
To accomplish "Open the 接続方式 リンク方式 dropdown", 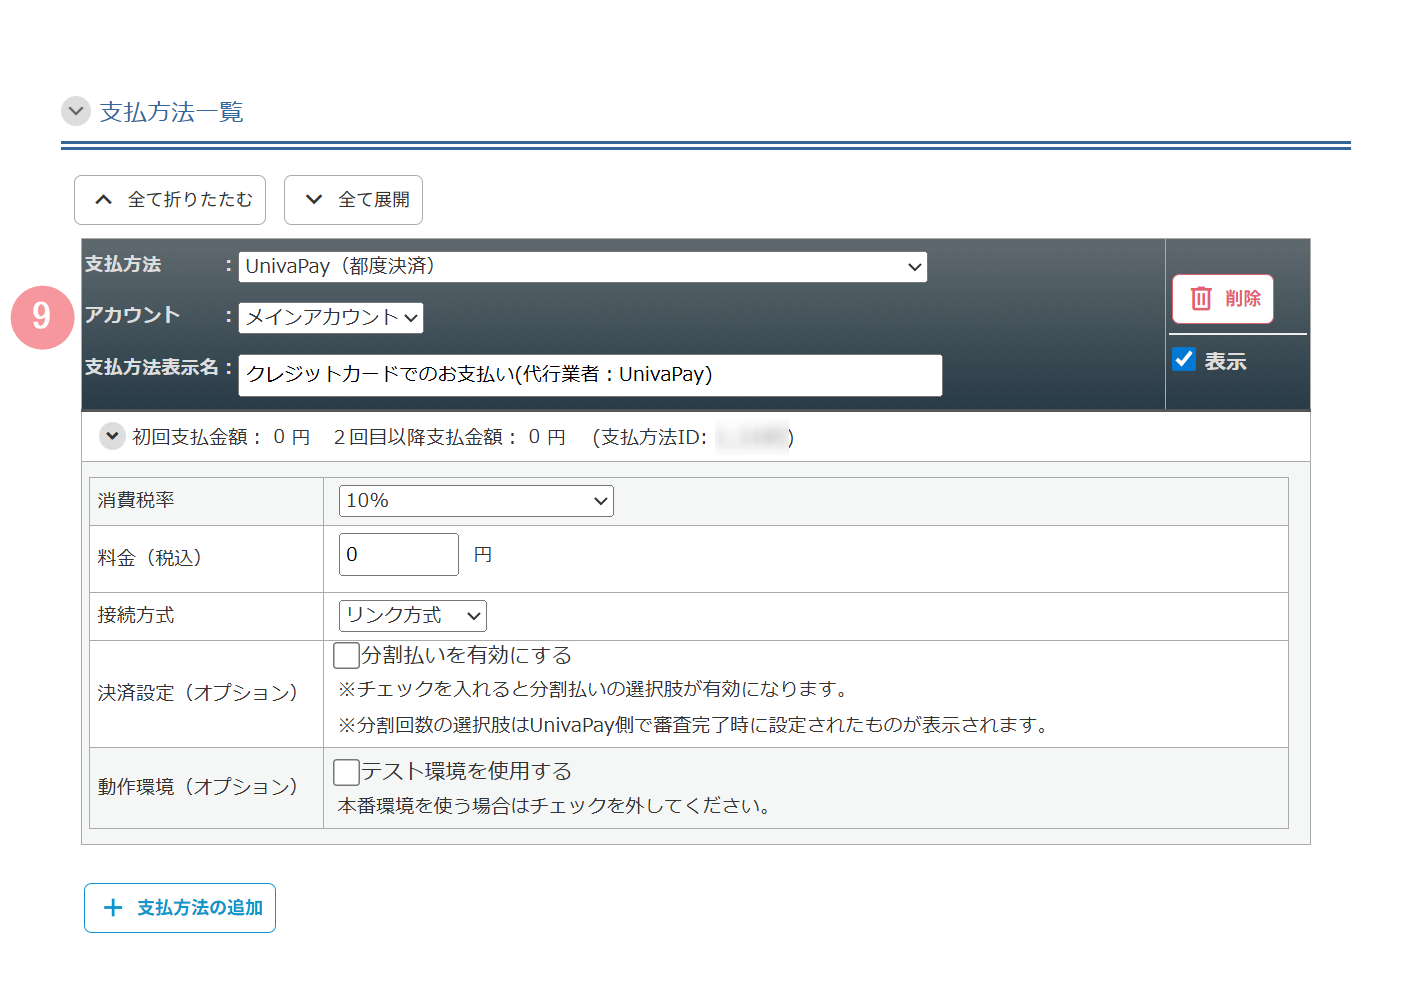I will click(412, 616).
